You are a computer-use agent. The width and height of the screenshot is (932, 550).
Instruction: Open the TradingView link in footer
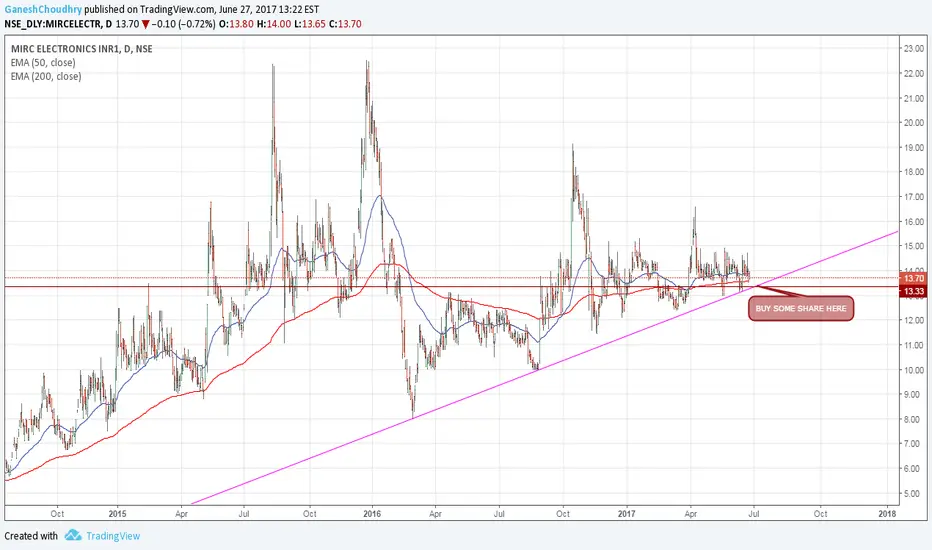(x=113, y=536)
